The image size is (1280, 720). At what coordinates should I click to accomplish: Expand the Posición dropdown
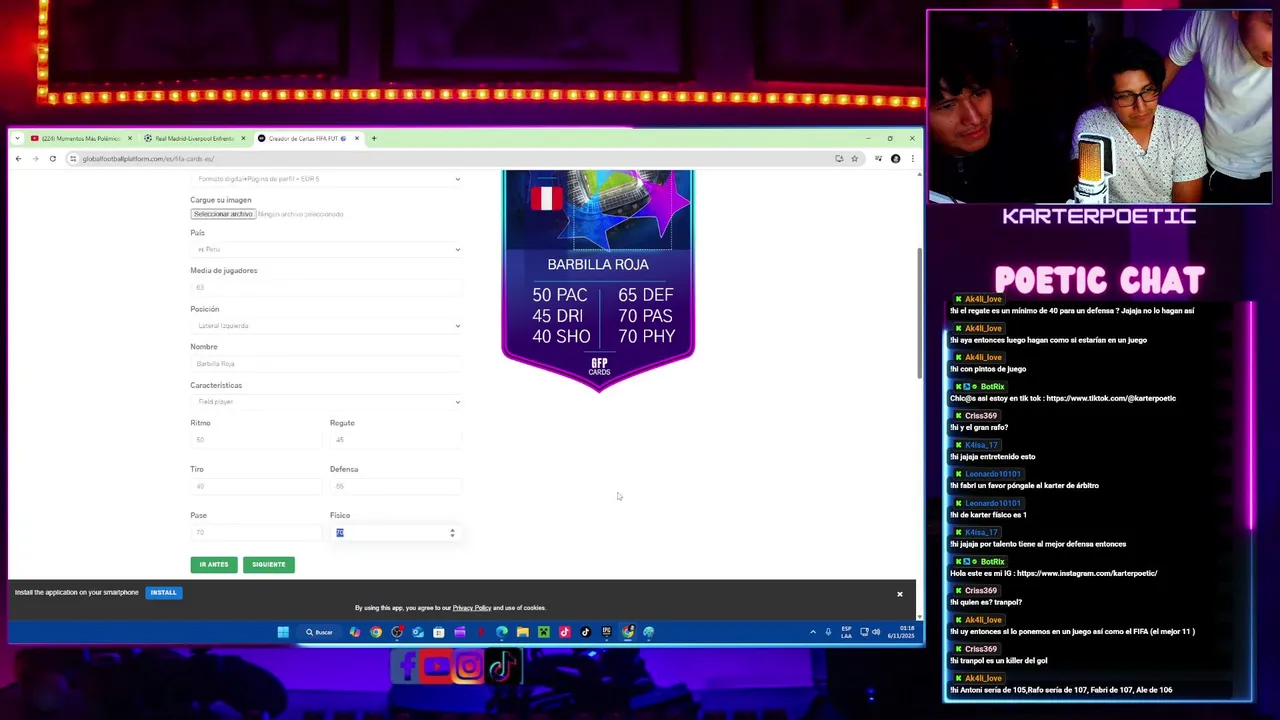326,325
